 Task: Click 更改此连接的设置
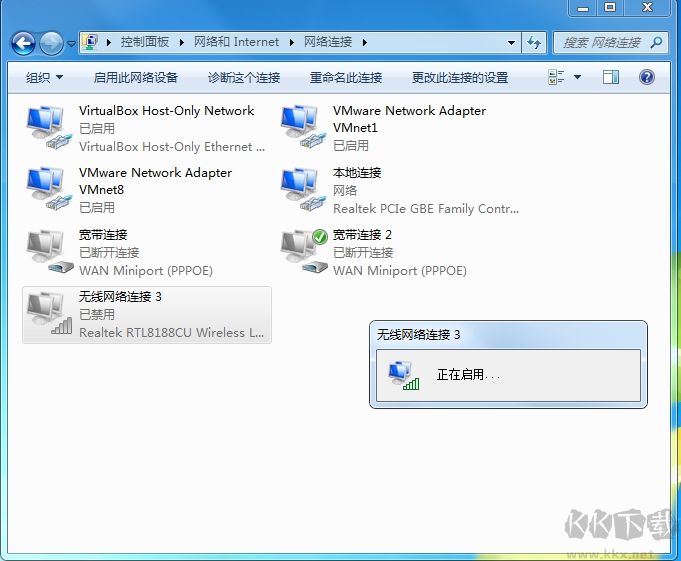click(x=460, y=78)
